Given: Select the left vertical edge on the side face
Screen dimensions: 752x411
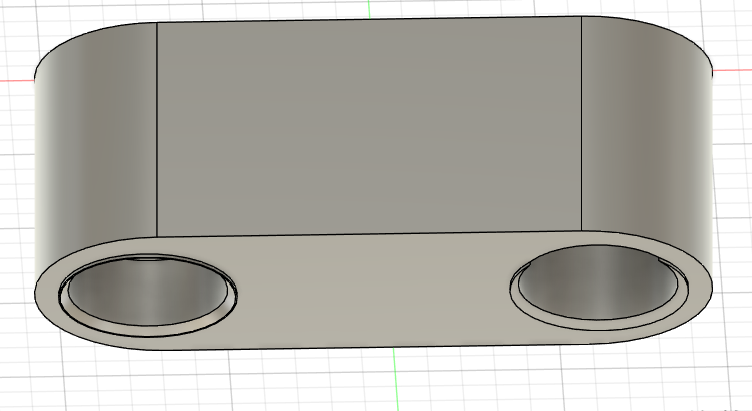Looking at the screenshot, I should click(158, 130).
